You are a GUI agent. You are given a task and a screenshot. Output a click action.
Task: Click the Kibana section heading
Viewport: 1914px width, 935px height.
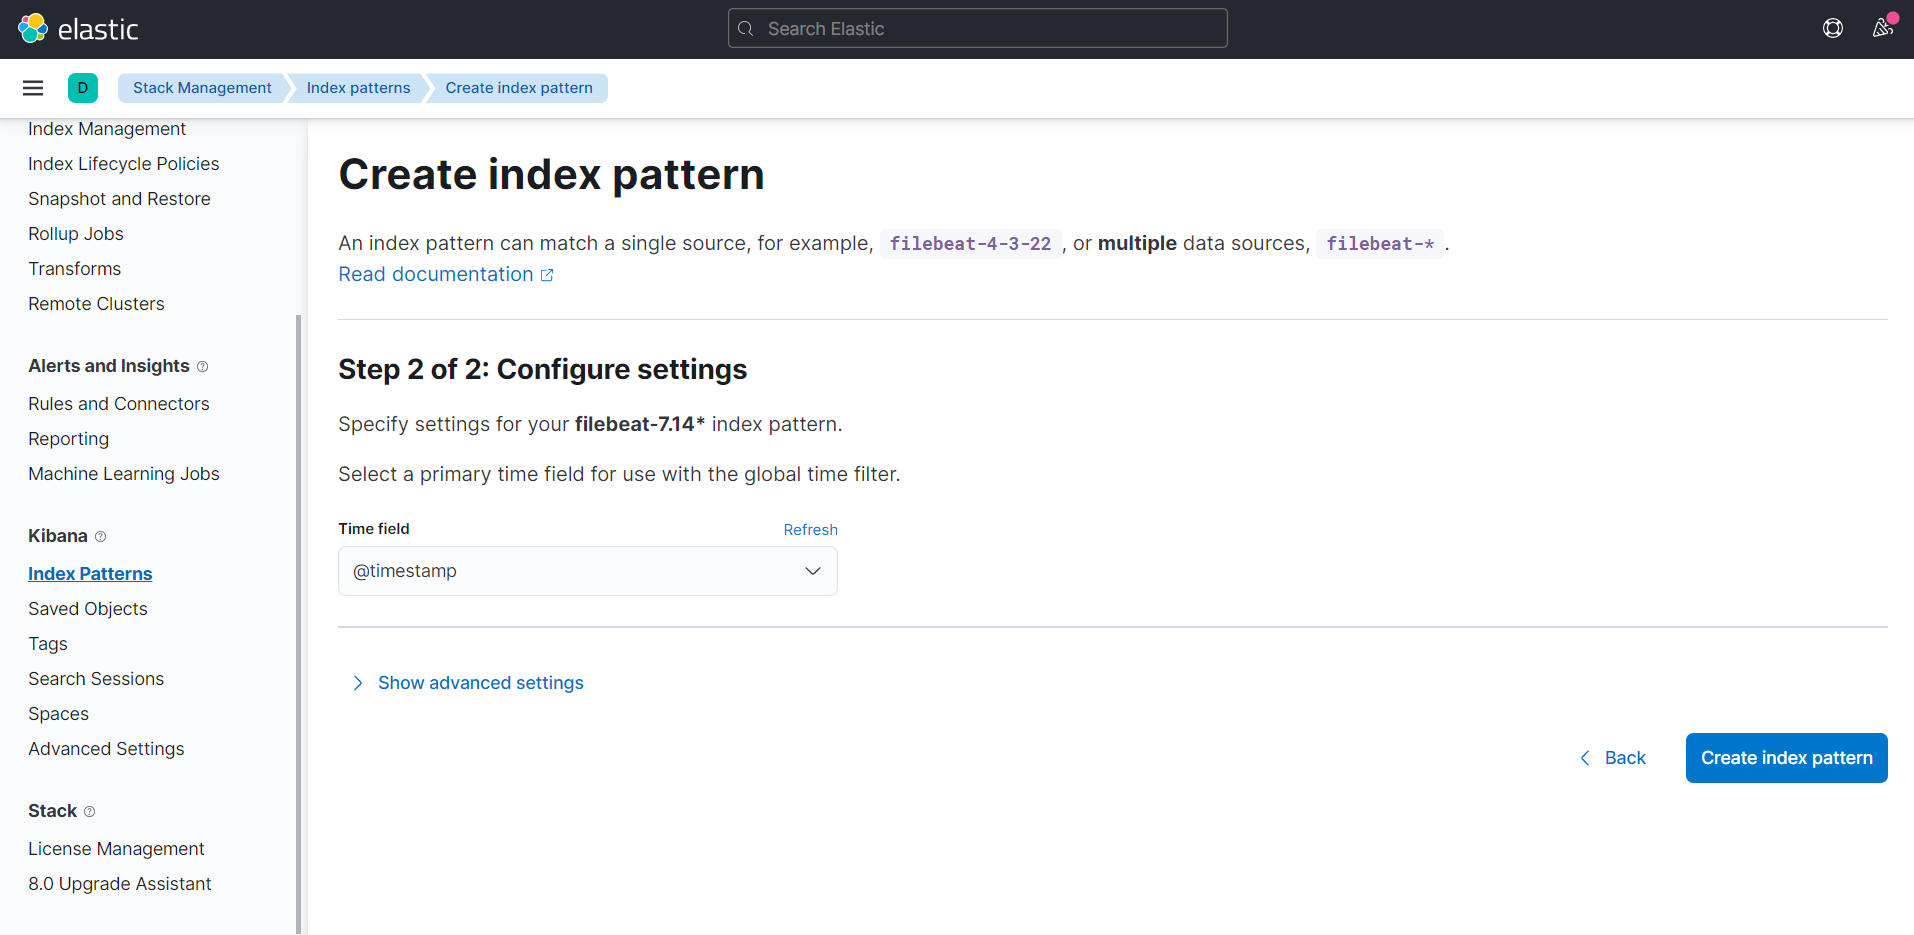click(x=58, y=536)
